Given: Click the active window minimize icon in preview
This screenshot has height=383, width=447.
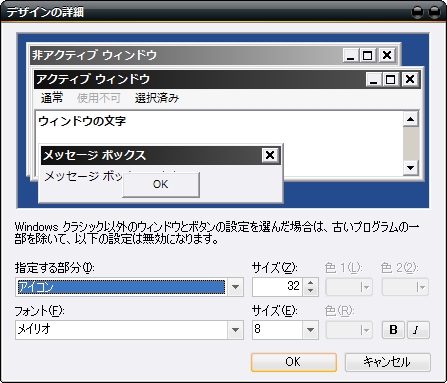Looking at the screenshot, I should 374,79.
